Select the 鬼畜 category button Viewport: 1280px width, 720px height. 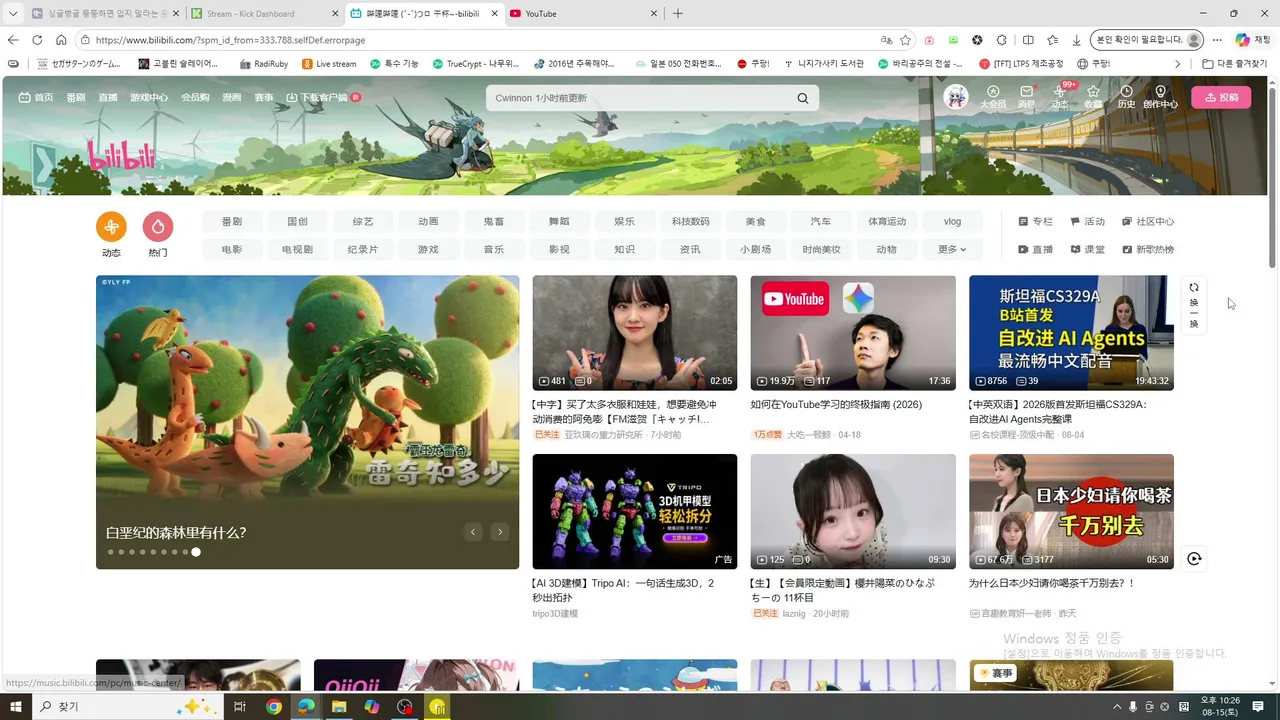pos(494,222)
